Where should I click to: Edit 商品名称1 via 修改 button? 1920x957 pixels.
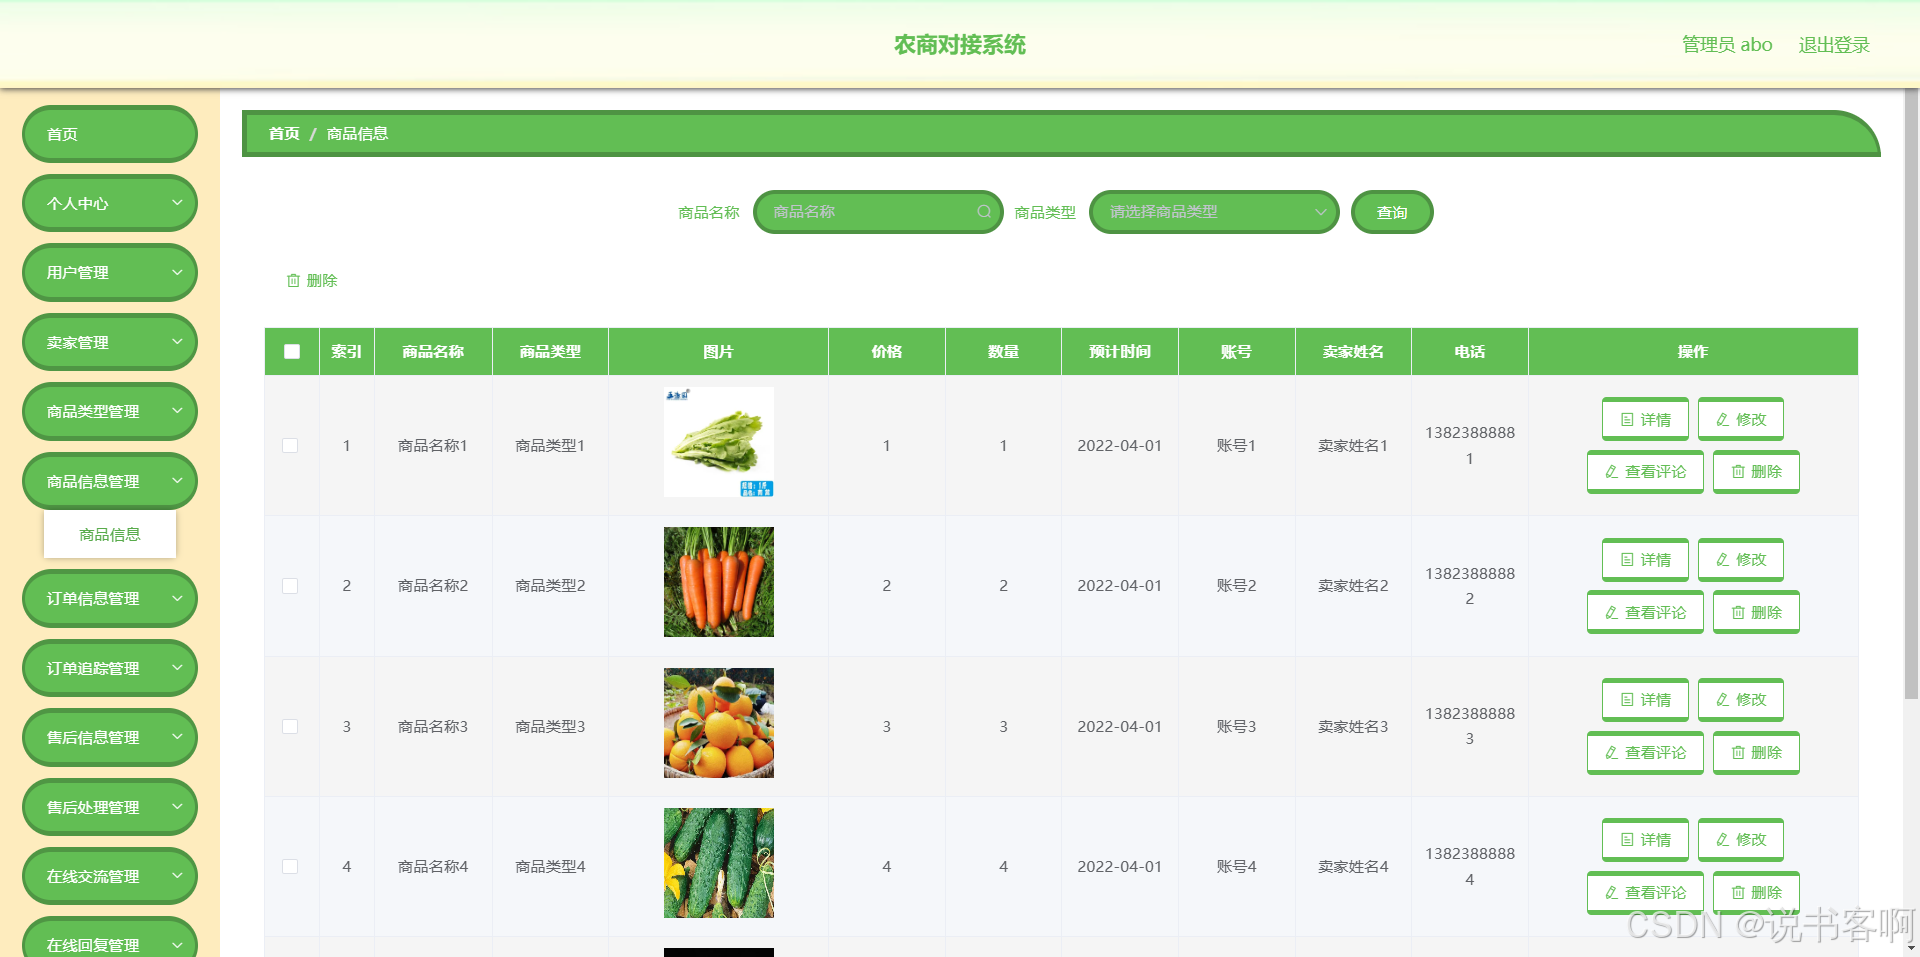point(1741,420)
